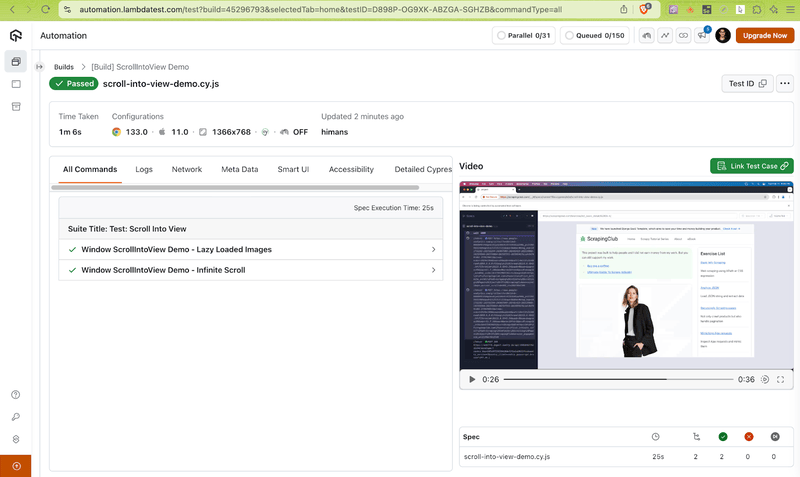Screen dimensions: 800x477
Task: Click the Cypress version icon in configurations
Action: click(265, 132)
